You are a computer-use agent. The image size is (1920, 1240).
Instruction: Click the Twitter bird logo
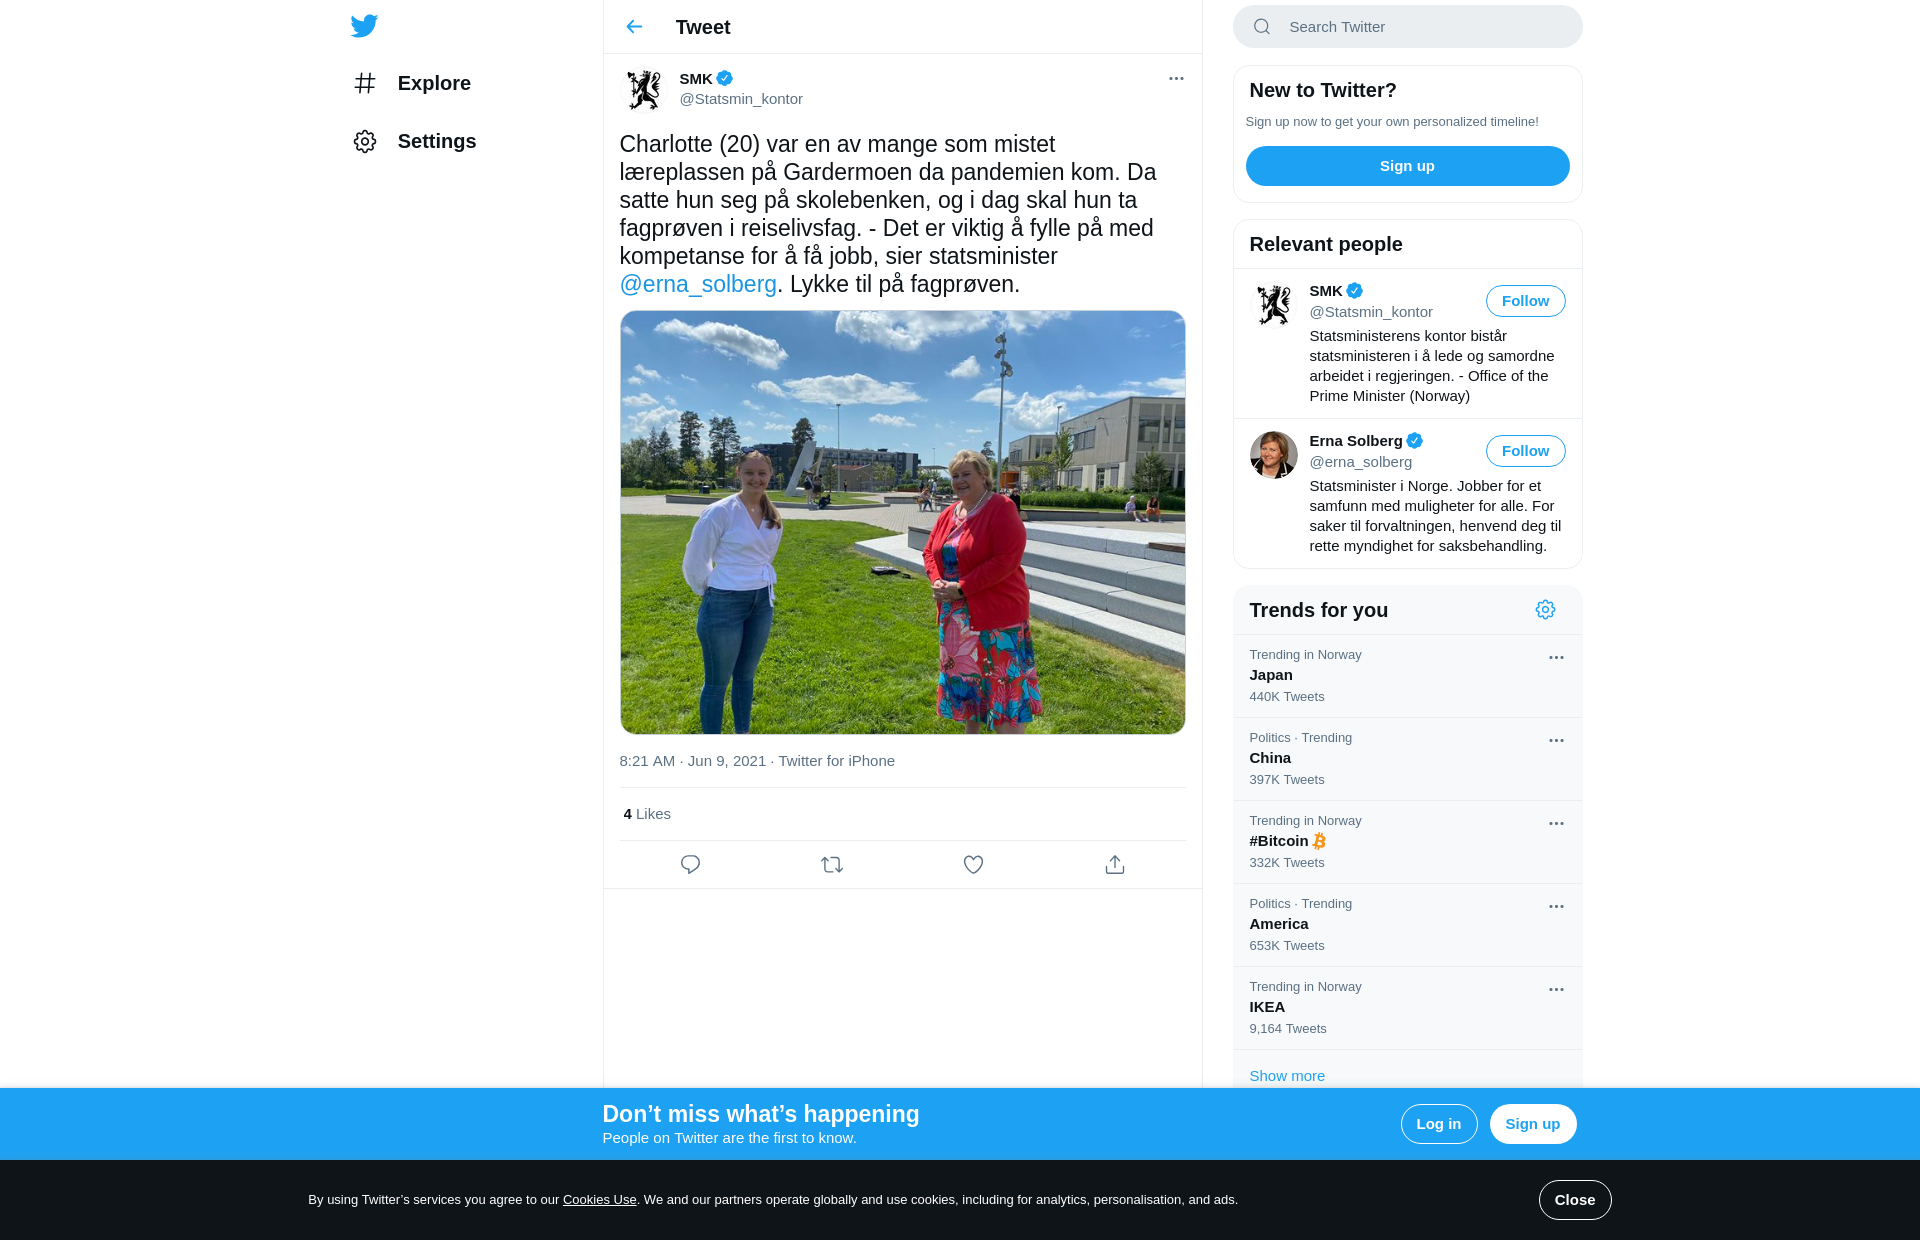coord(364,26)
